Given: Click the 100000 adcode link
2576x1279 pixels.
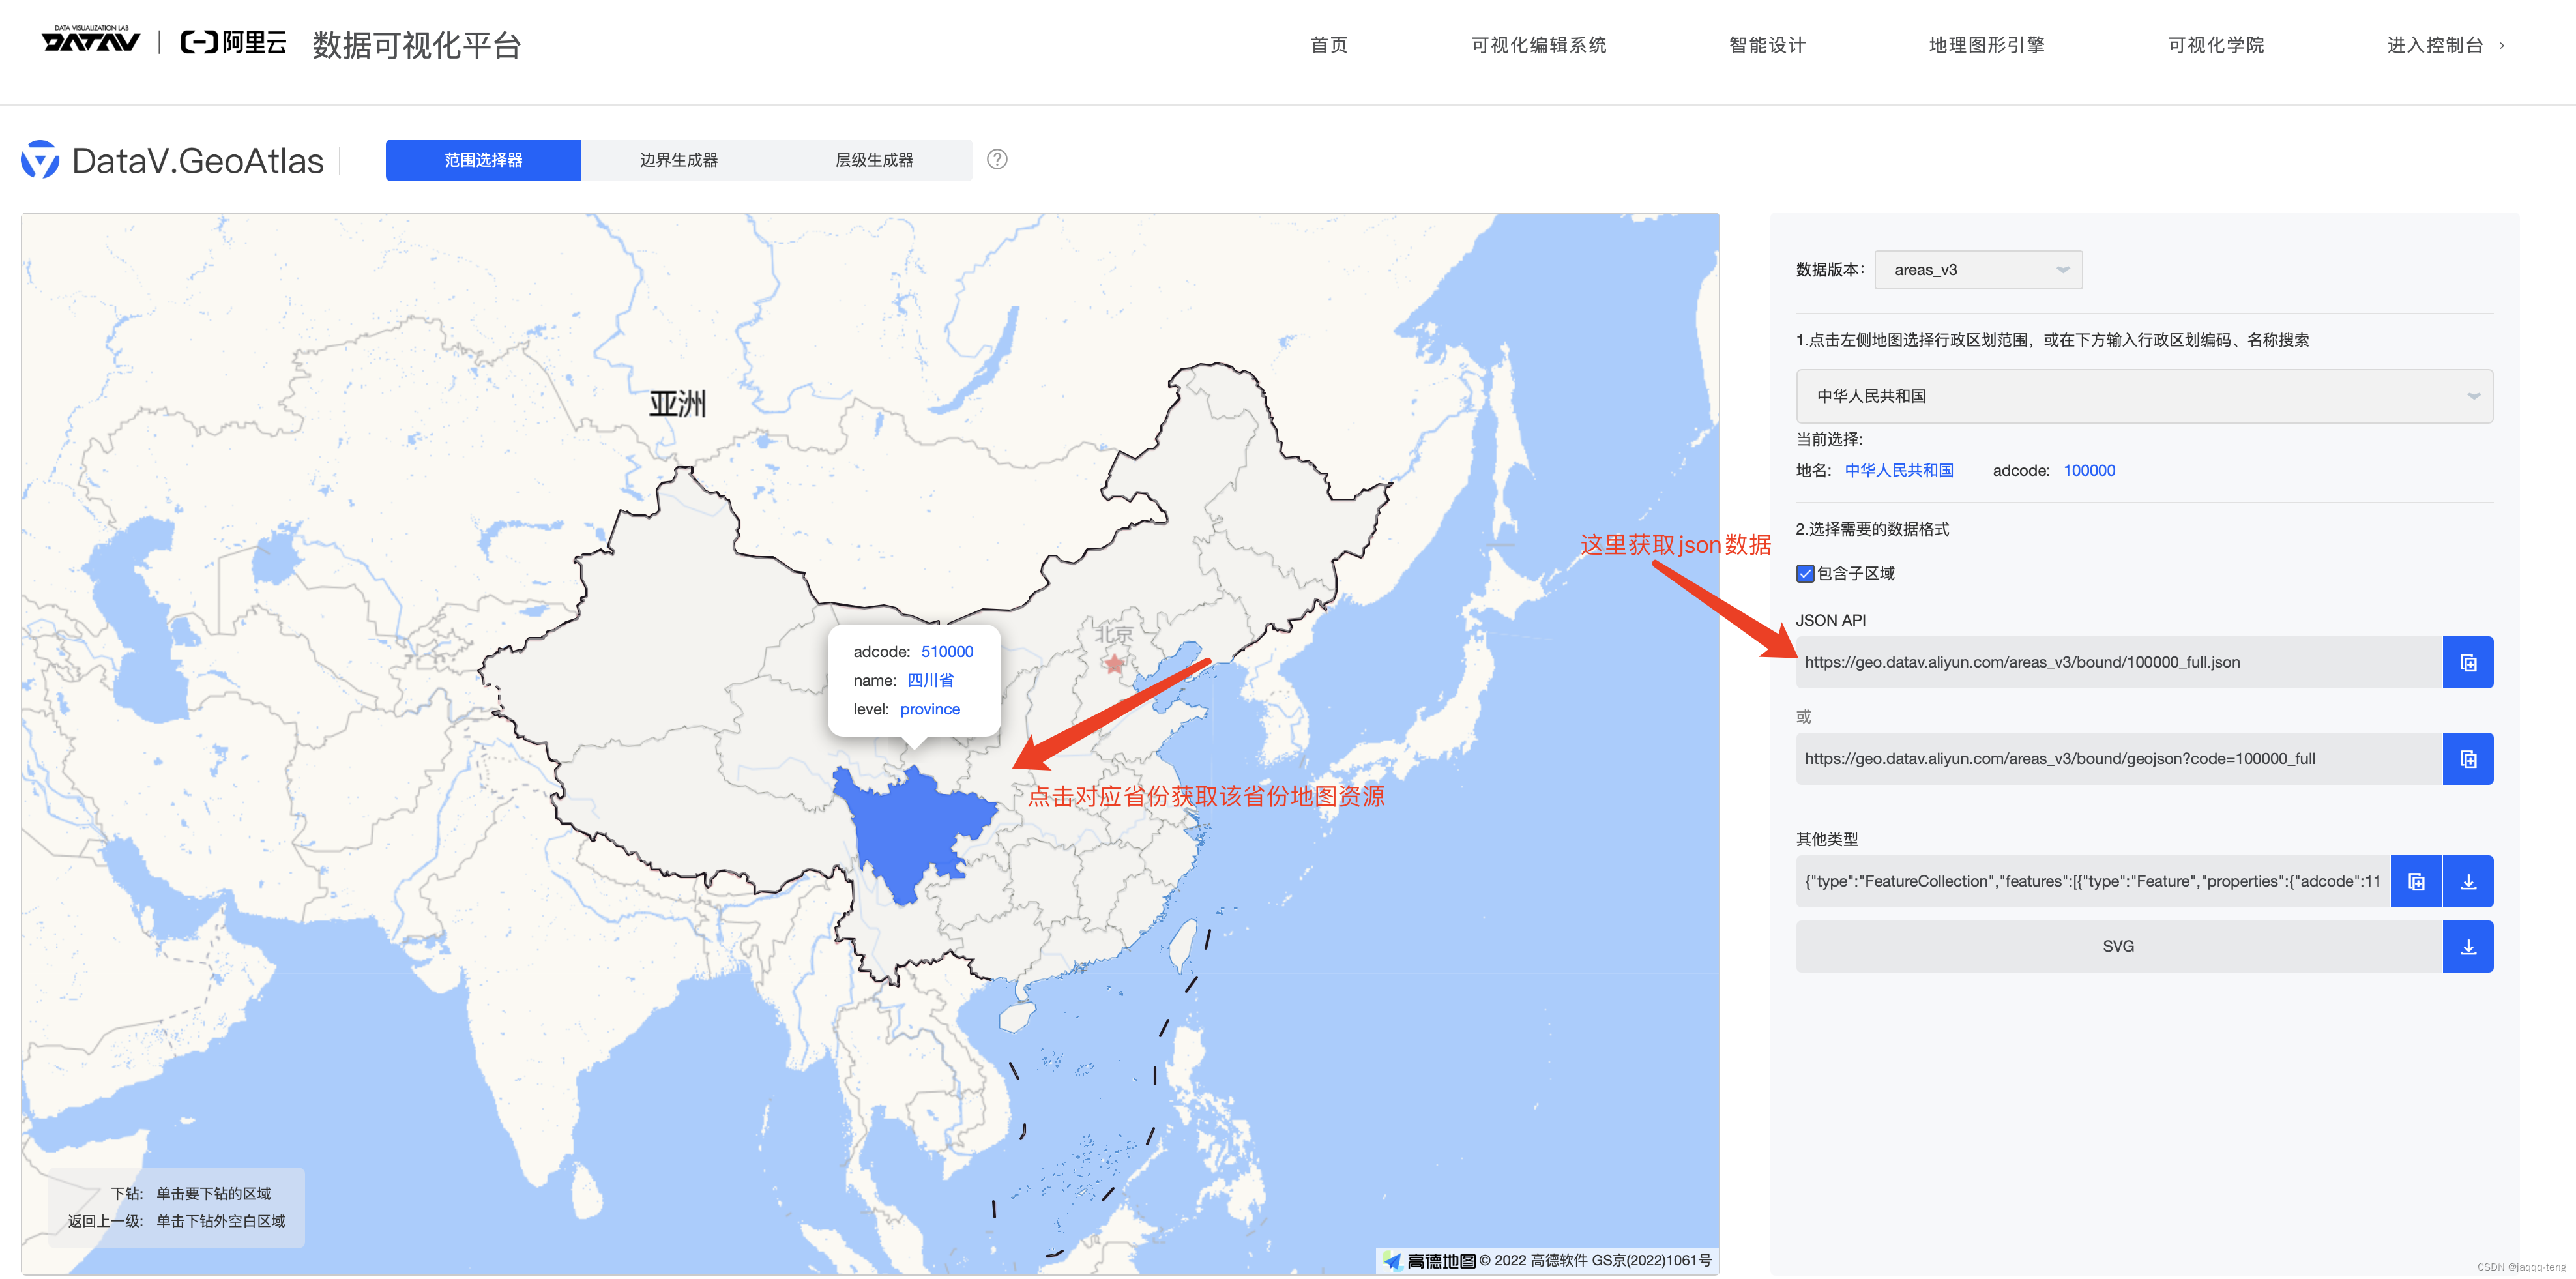Looking at the screenshot, I should pyautogui.click(x=2088, y=470).
